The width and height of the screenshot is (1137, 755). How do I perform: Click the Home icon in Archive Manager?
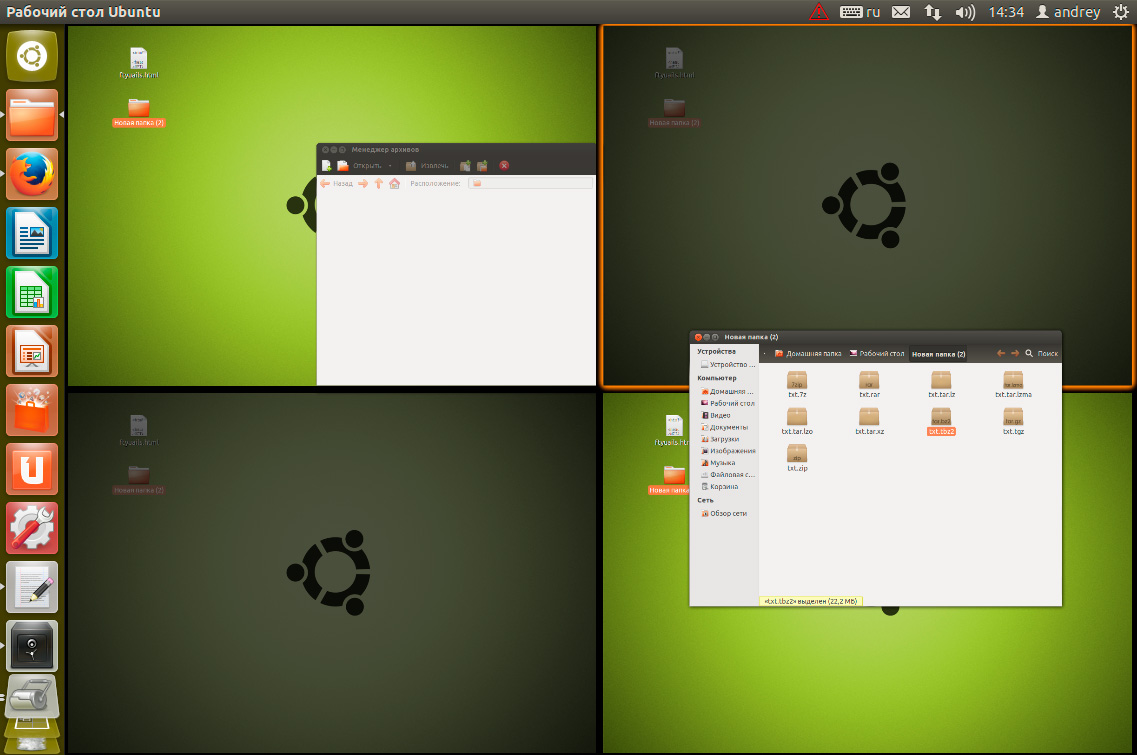pos(394,184)
